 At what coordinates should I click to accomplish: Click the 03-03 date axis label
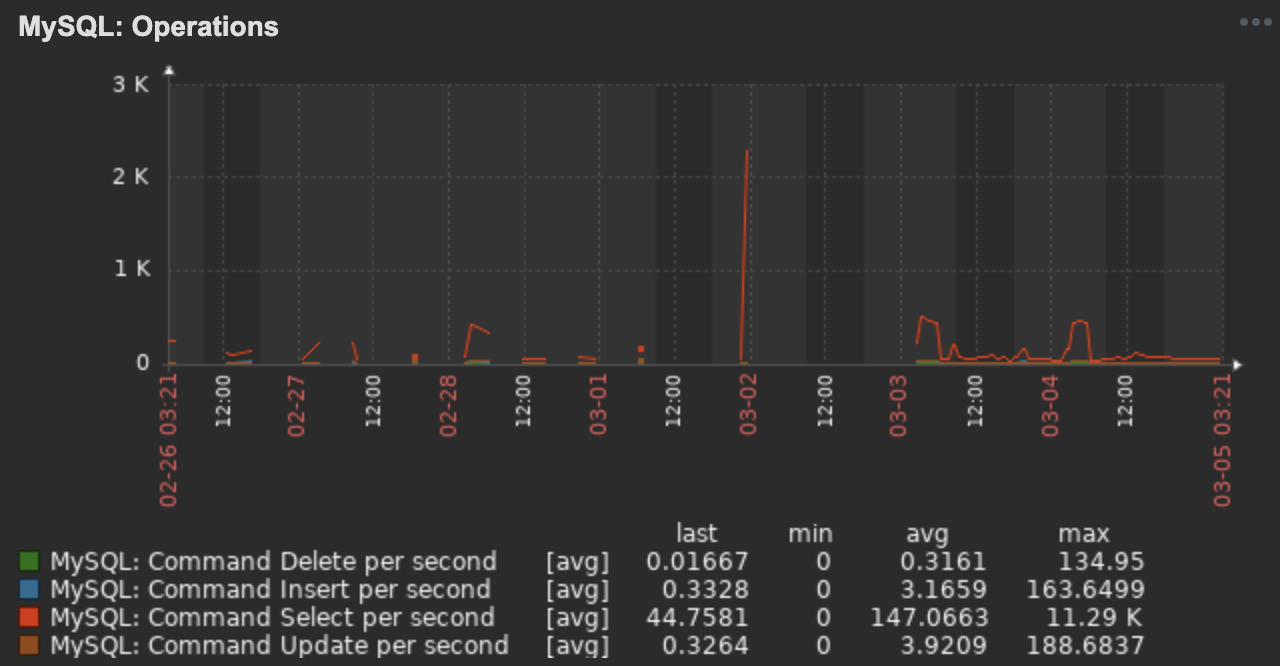pyautogui.click(x=899, y=405)
